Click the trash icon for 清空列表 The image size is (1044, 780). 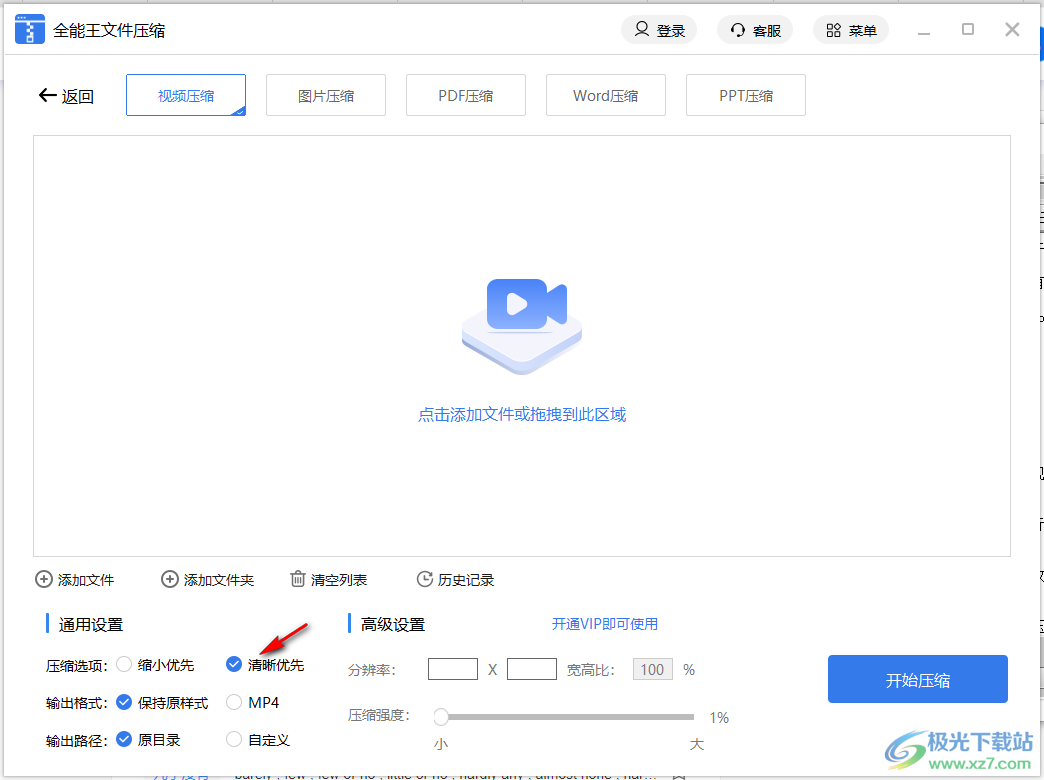coord(298,579)
